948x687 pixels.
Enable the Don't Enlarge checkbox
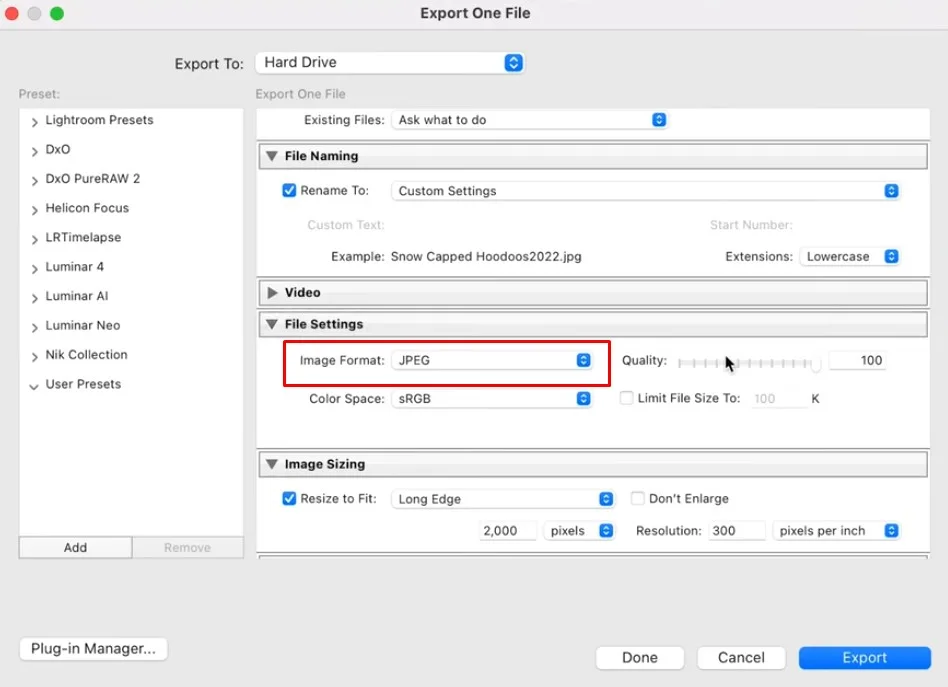(637, 498)
